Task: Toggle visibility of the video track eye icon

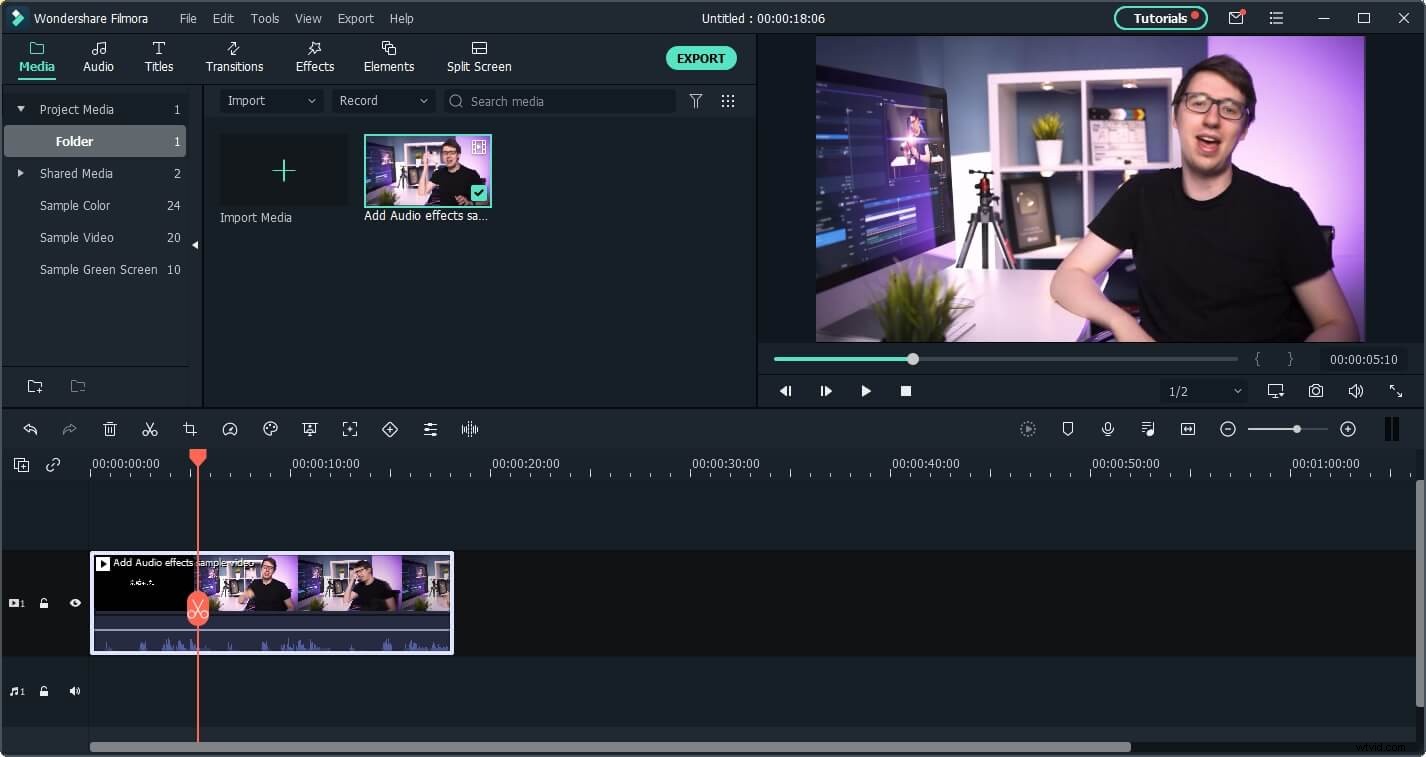Action: [x=75, y=603]
